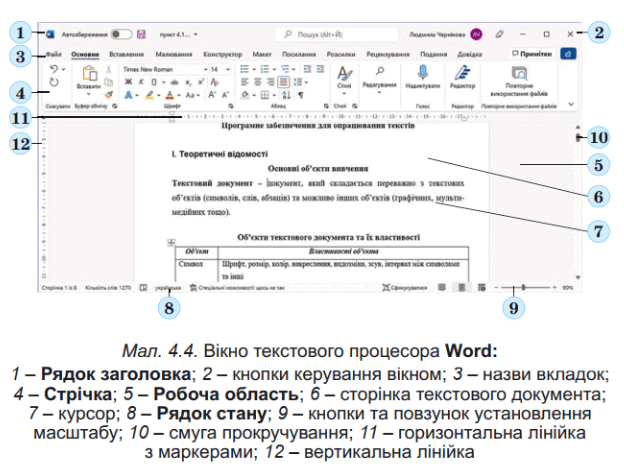Click Increase Indent icon
Viewport: 624px width, 466px height.
click(320, 69)
